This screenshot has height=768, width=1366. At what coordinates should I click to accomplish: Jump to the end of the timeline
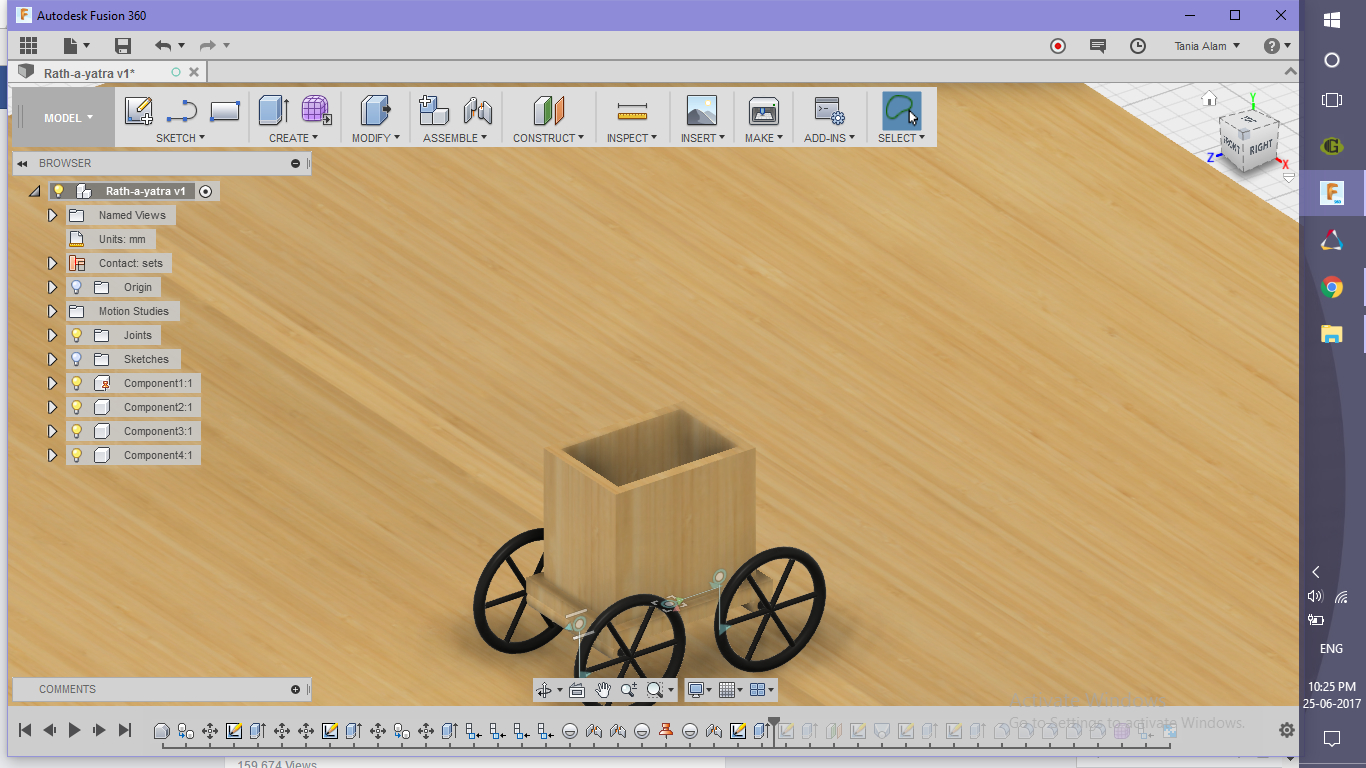coord(125,731)
